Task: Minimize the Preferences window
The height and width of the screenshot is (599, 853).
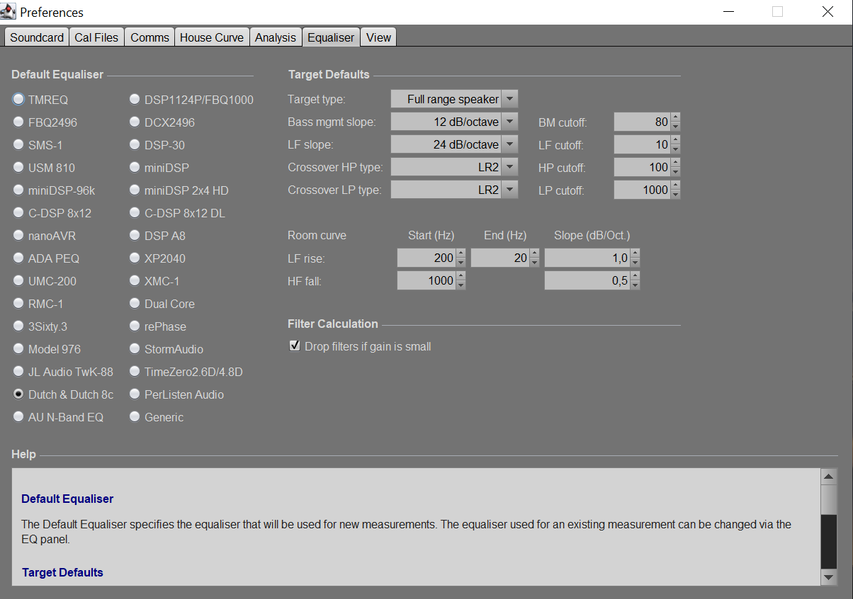Action: pos(728,11)
